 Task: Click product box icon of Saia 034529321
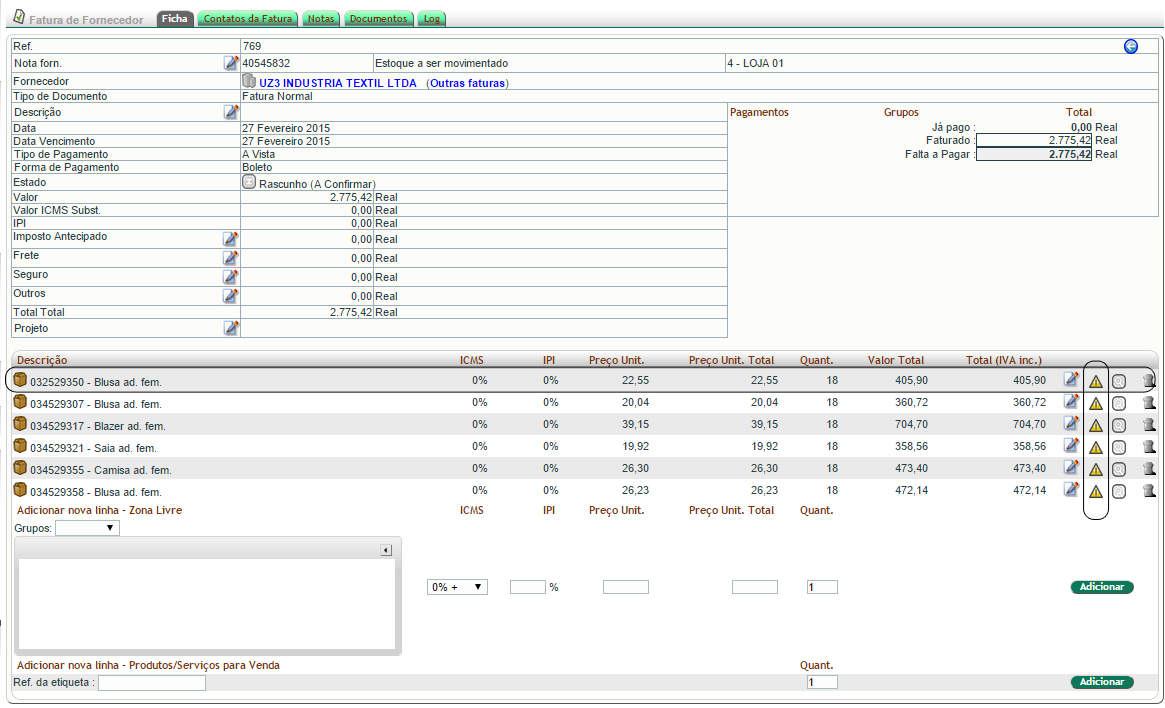click(20, 446)
